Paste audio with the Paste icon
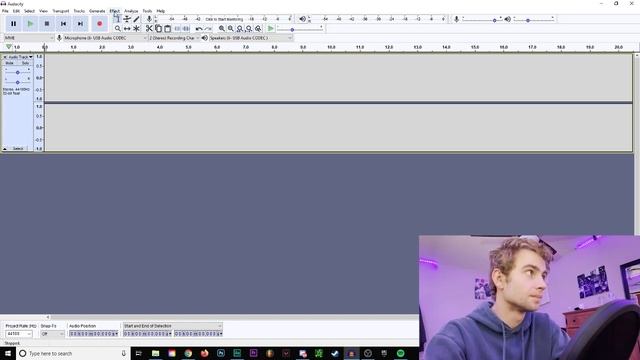This screenshot has width=640, height=360. [167, 29]
